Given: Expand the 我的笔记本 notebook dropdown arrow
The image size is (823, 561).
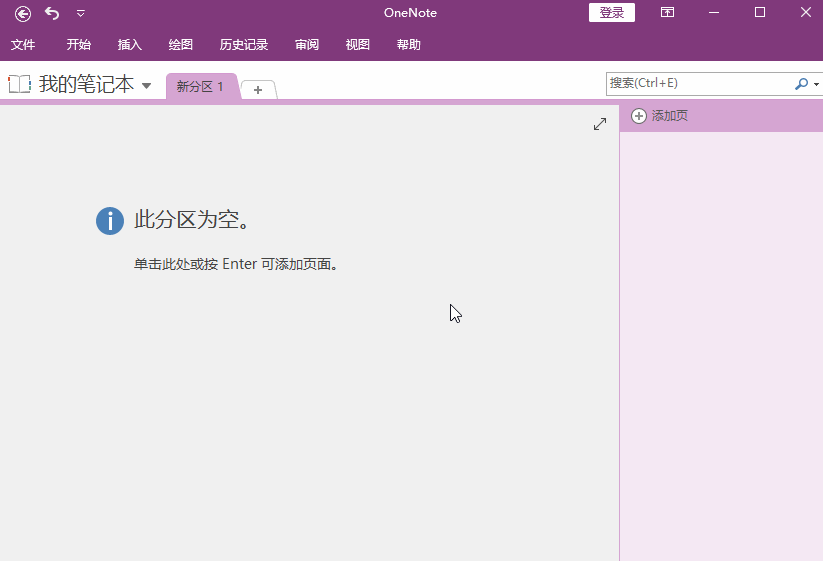Looking at the screenshot, I should (x=146, y=86).
